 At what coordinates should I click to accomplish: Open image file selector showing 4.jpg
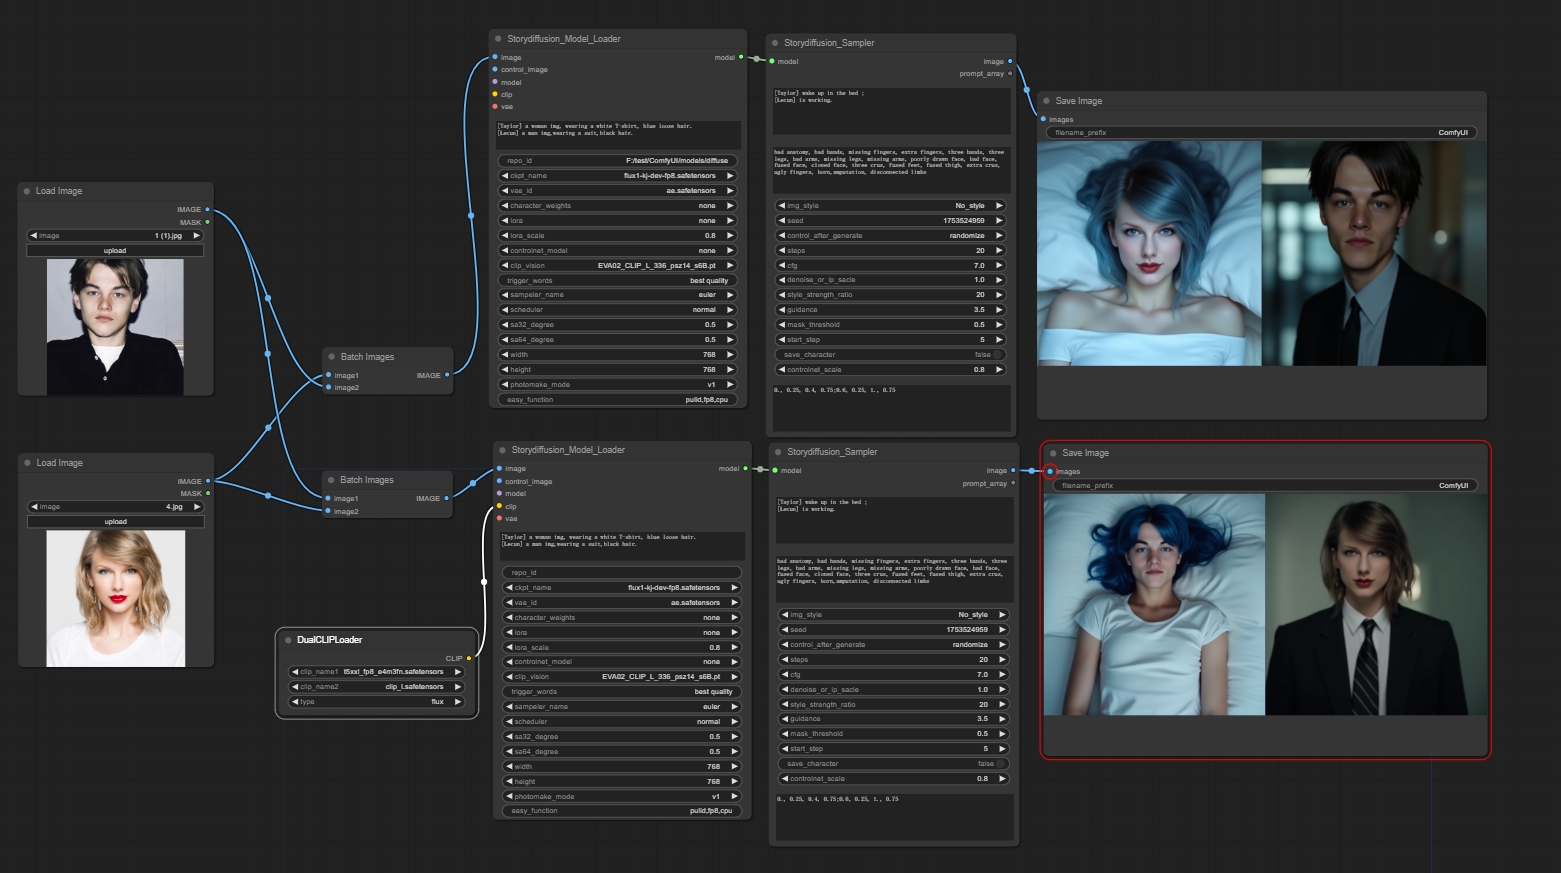(116, 507)
